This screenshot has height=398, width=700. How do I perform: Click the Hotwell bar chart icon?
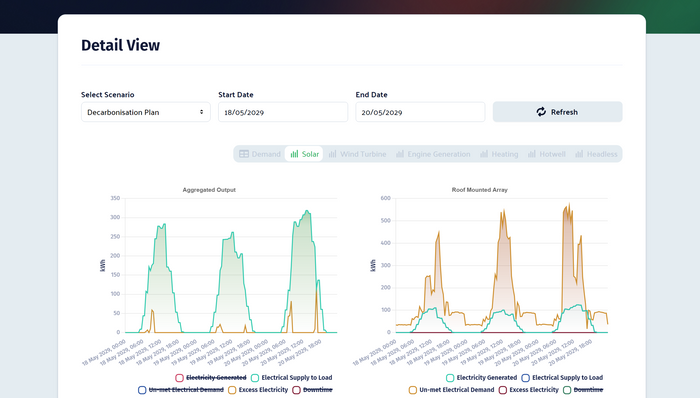click(532, 154)
